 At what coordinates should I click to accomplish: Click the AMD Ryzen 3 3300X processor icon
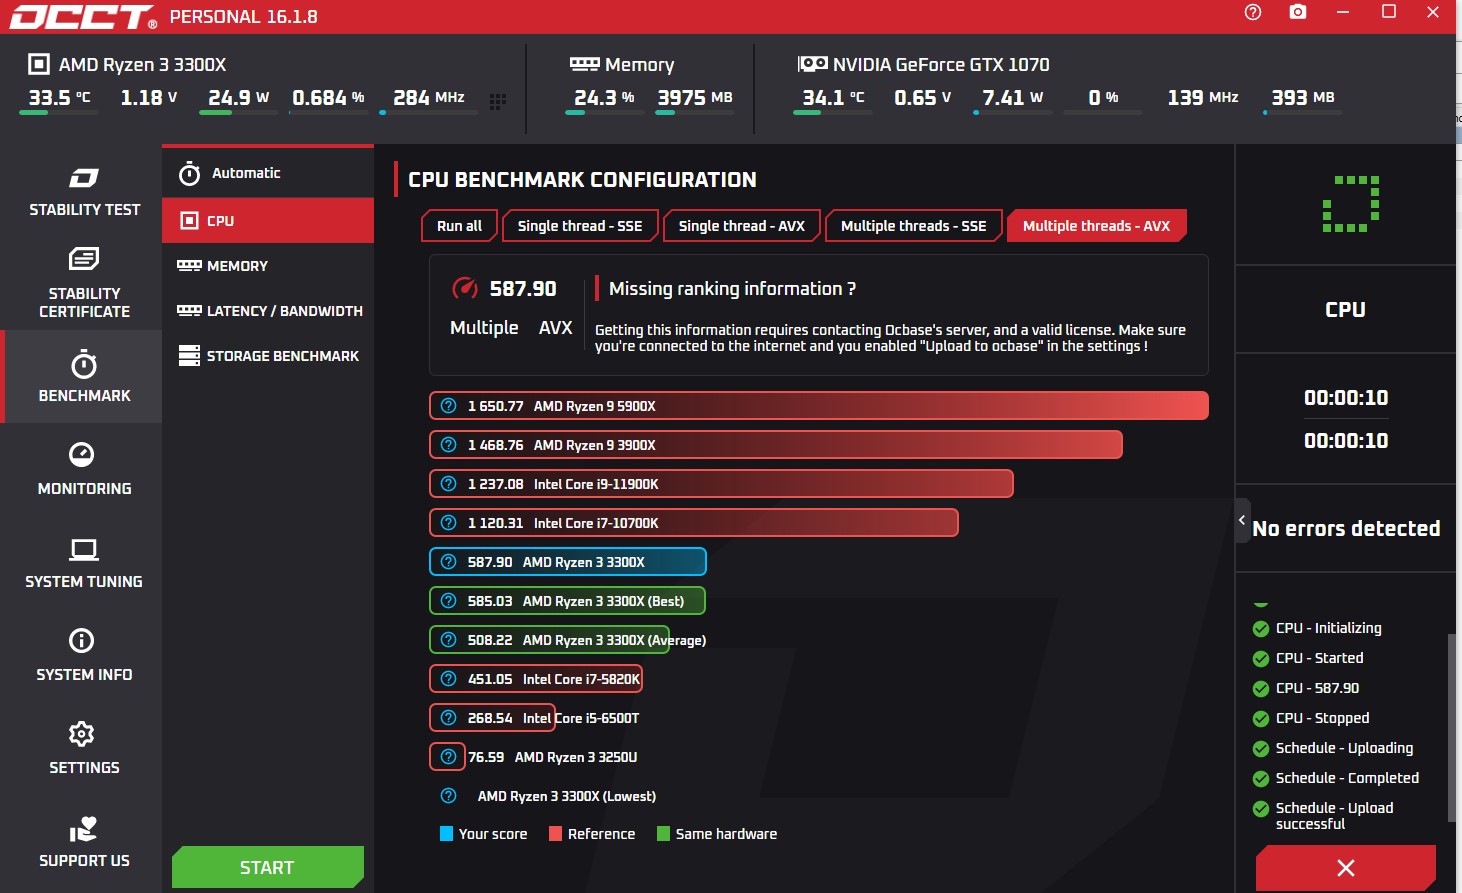pyautogui.click(x=38, y=65)
